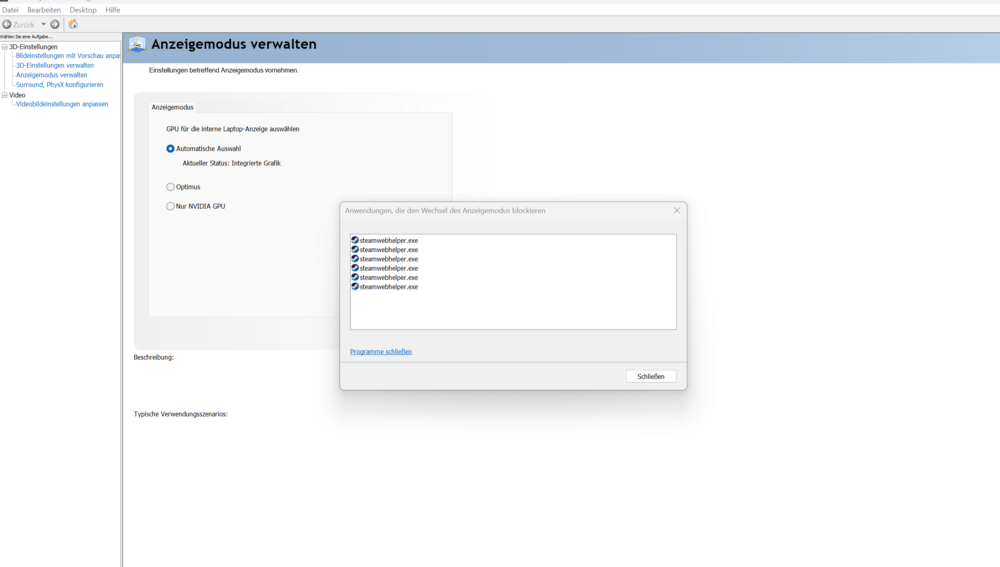Click the Anzeigemodus tab label
The height and width of the screenshot is (567, 1000).
click(172, 107)
